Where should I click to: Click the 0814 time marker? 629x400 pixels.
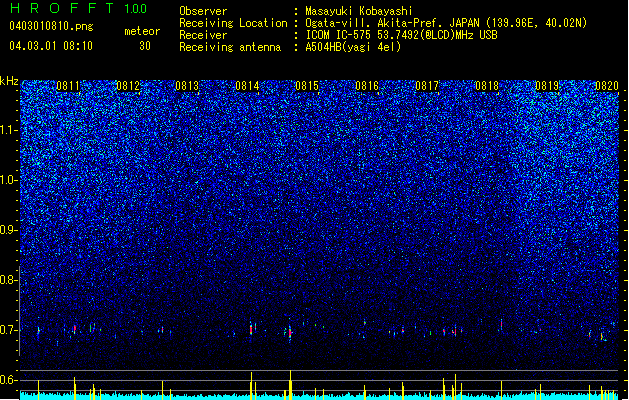point(247,86)
